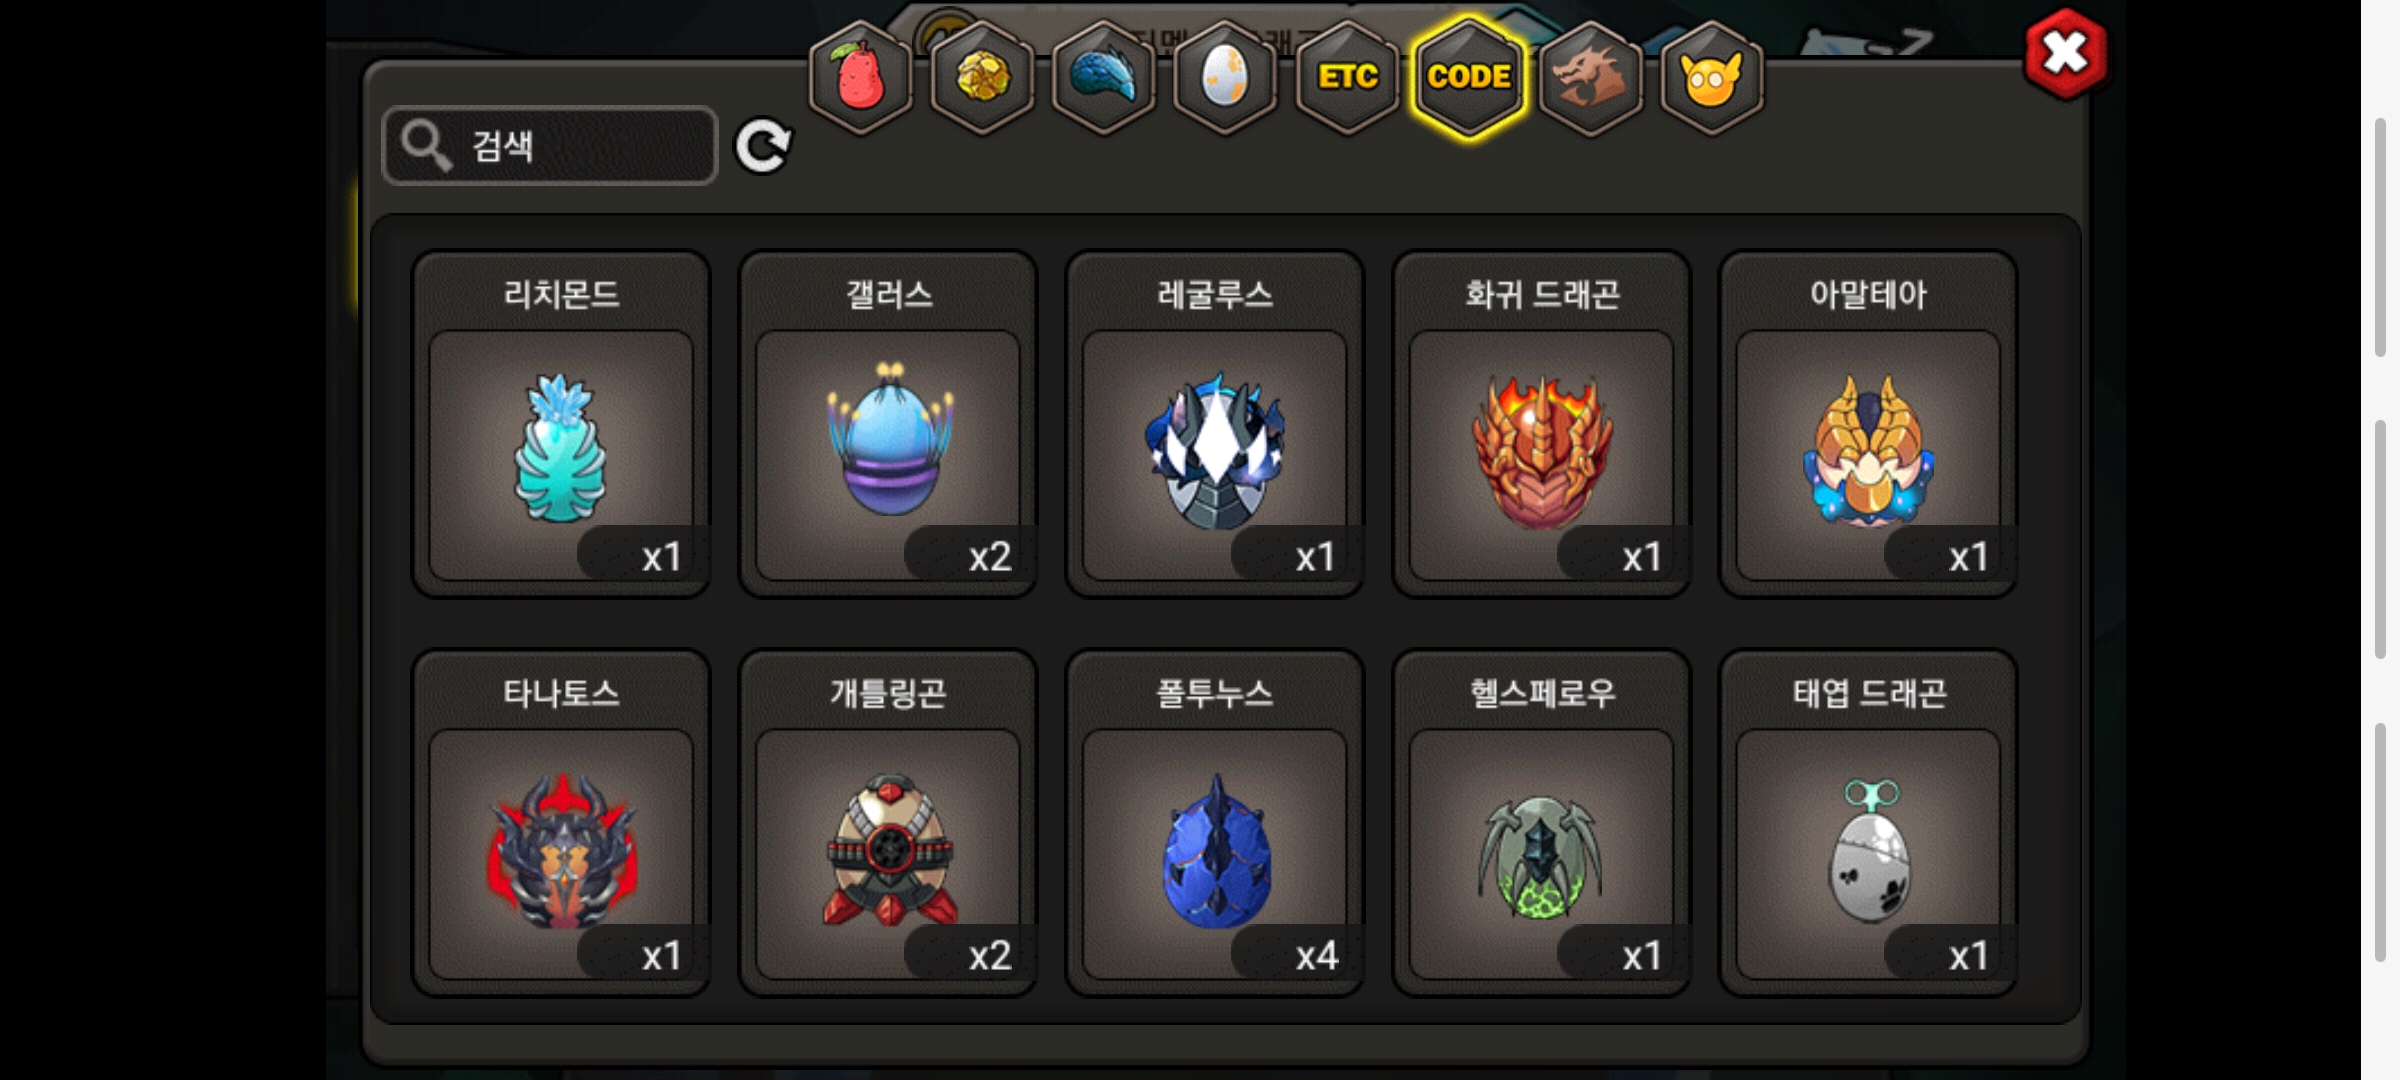
Task: Pick the 화귀 드래곤 flame egg
Action: pos(1541,424)
